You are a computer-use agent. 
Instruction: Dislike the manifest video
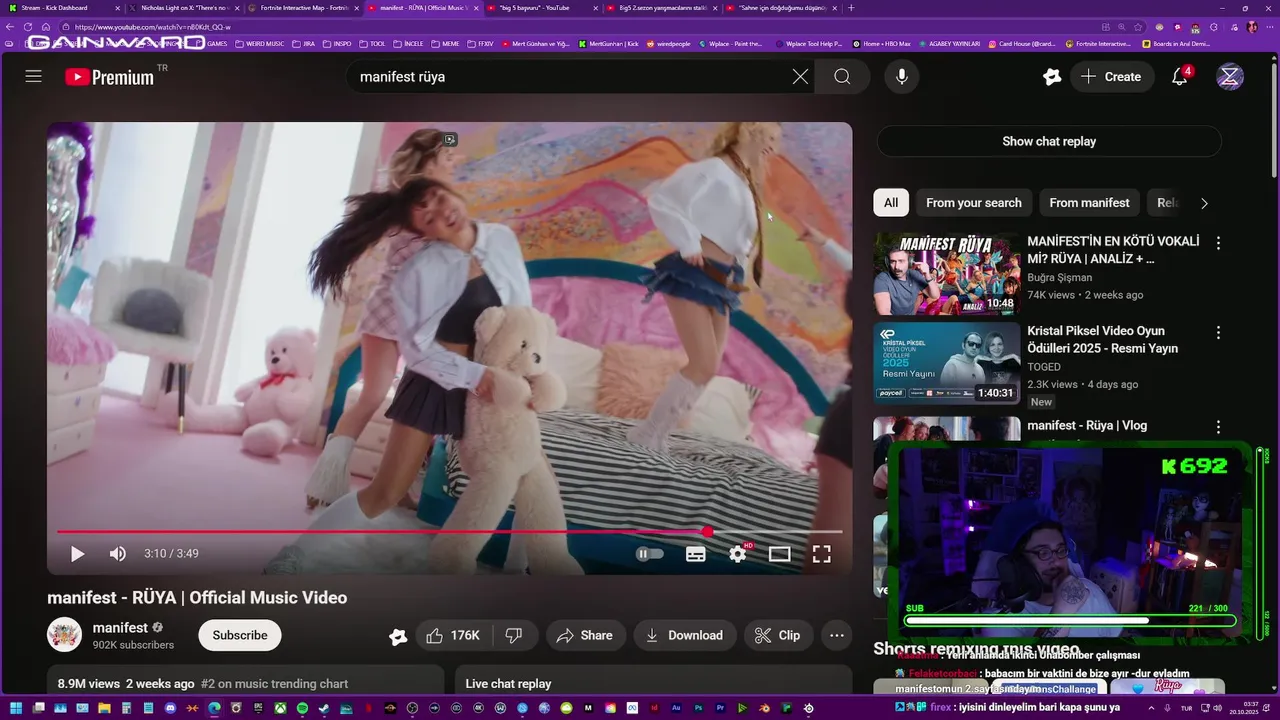click(x=514, y=635)
